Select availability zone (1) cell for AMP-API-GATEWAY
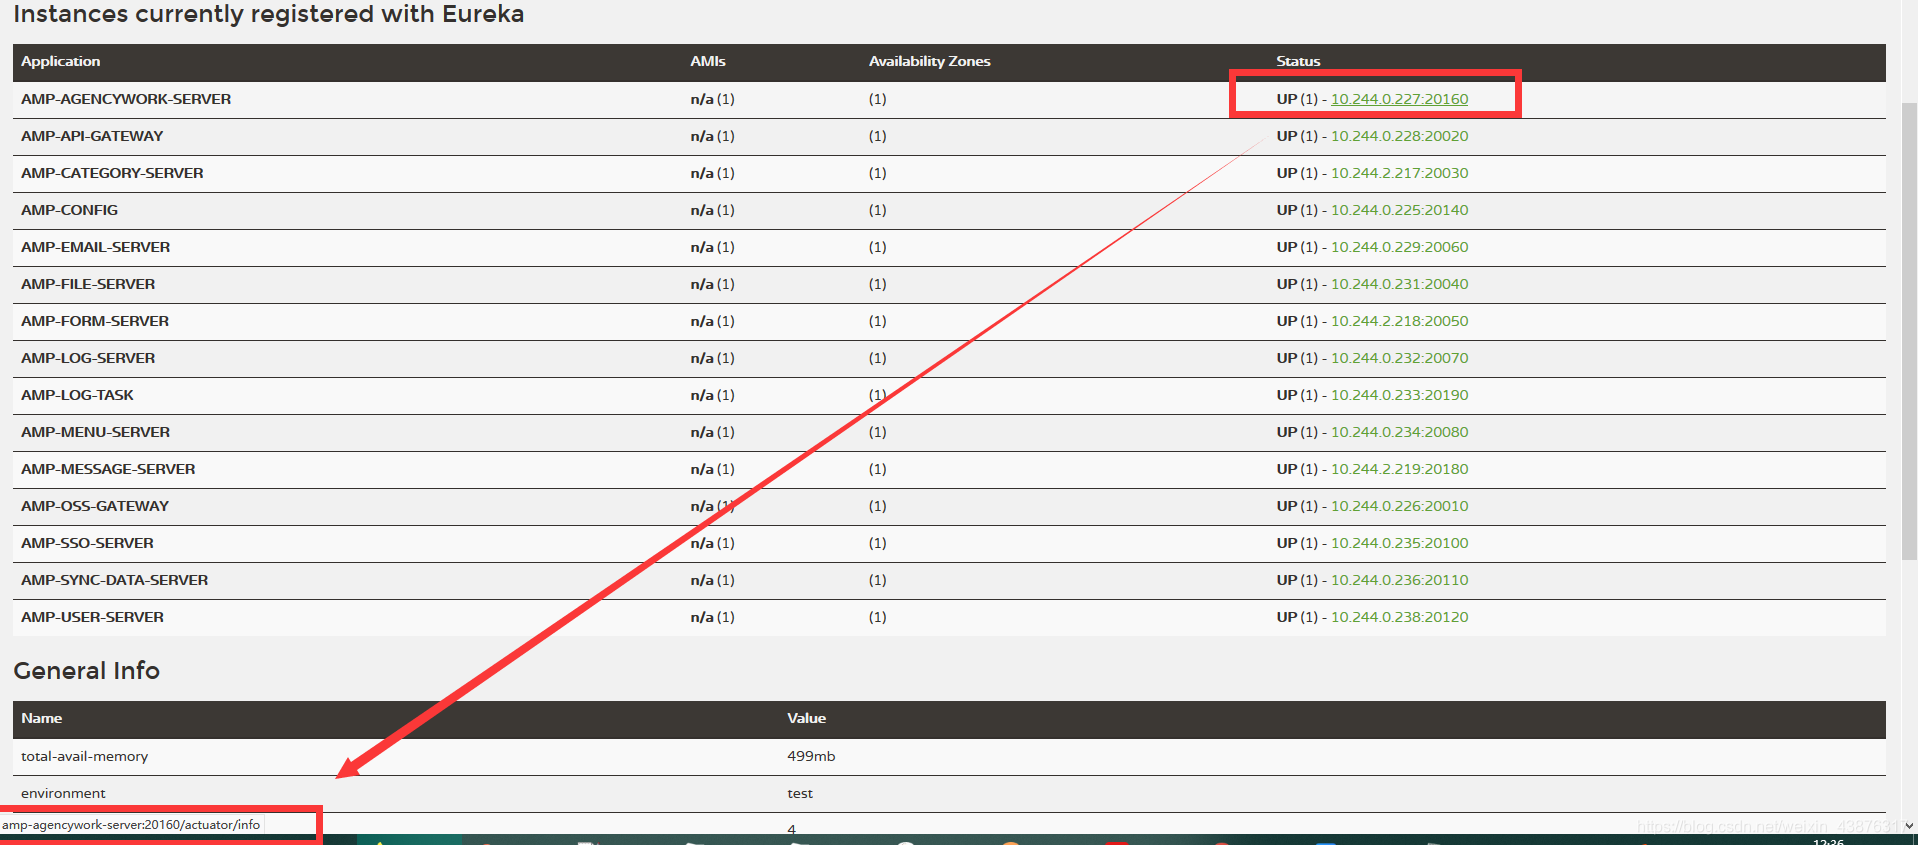Screen dimensions: 1918x845 pyautogui.click(x=877, y=136)
